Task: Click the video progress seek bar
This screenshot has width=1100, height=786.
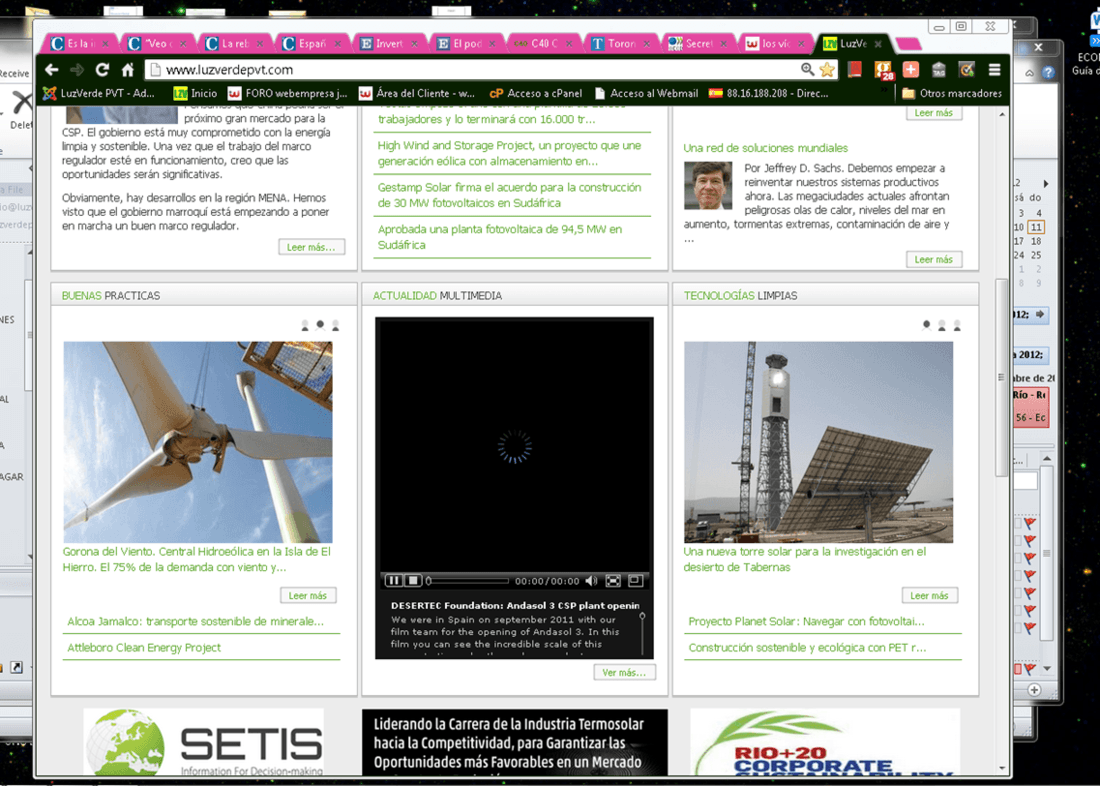Action: 468,580
